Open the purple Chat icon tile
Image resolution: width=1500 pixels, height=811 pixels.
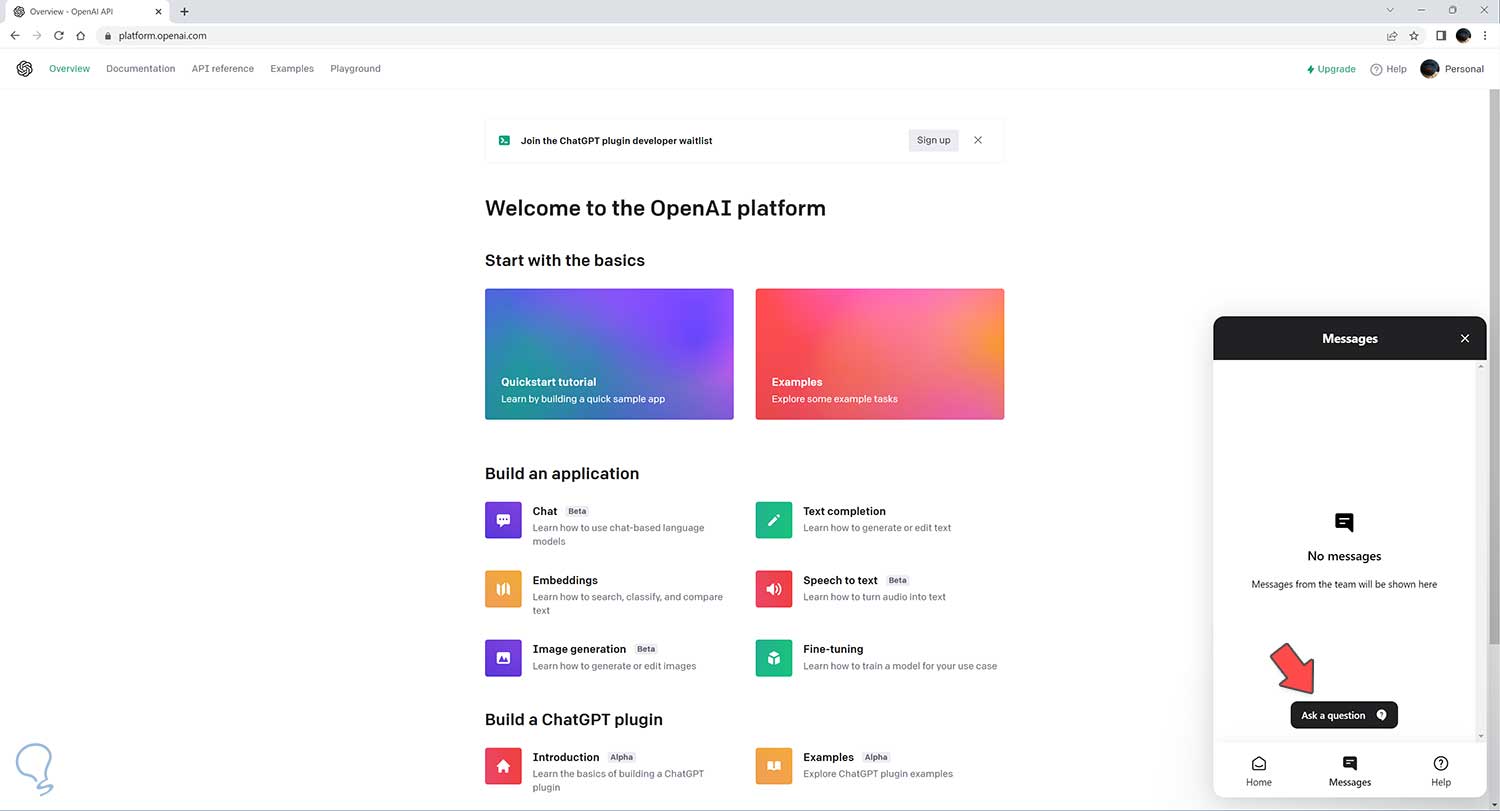pyautogui.click(x=503, y=520)
